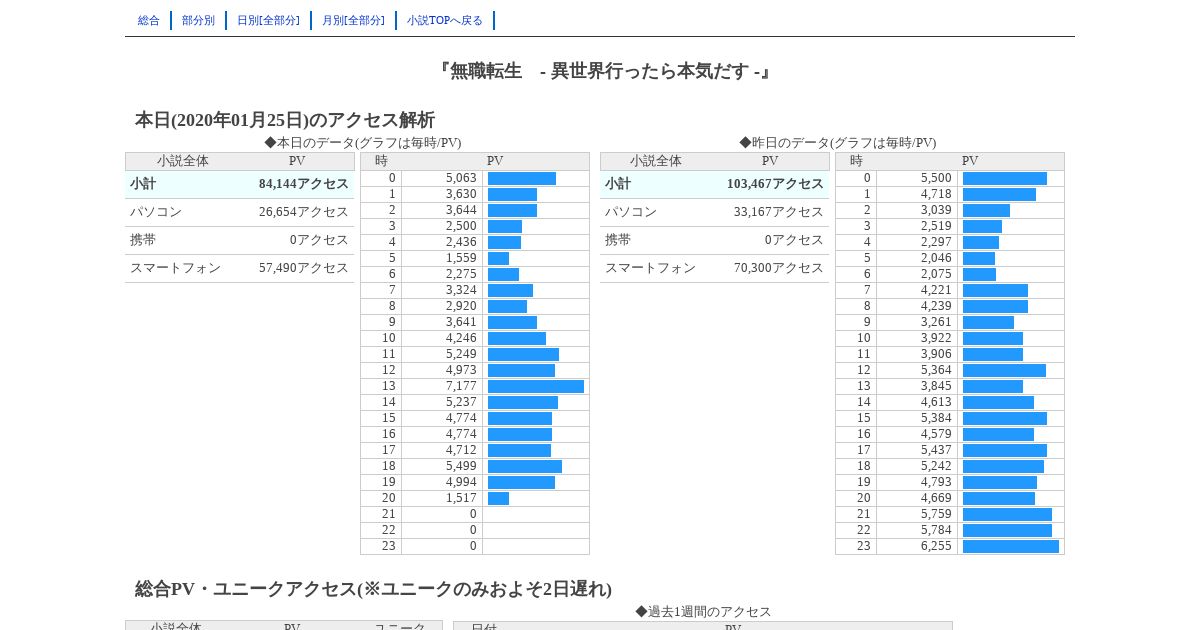Click today's hour 18 value 5,499

pyautogui.click(x=461, y=466)
